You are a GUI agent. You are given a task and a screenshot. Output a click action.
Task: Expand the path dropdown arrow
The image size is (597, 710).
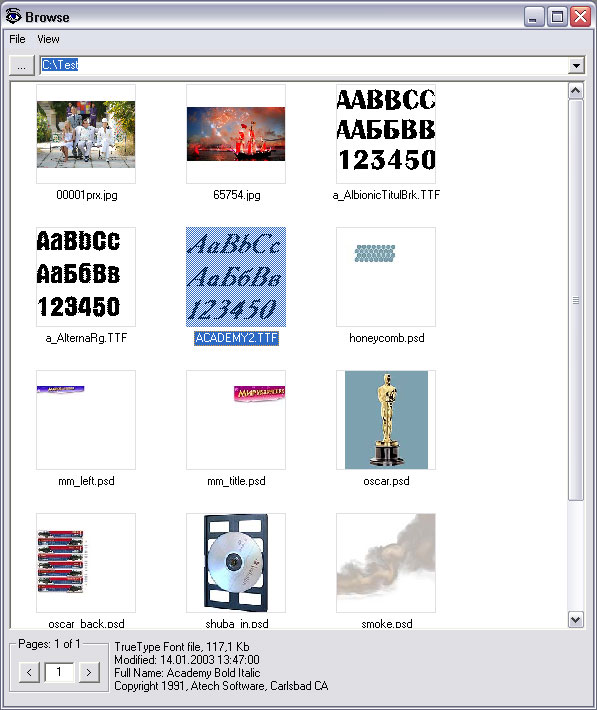pyautogui.click(x=576, y=66)
